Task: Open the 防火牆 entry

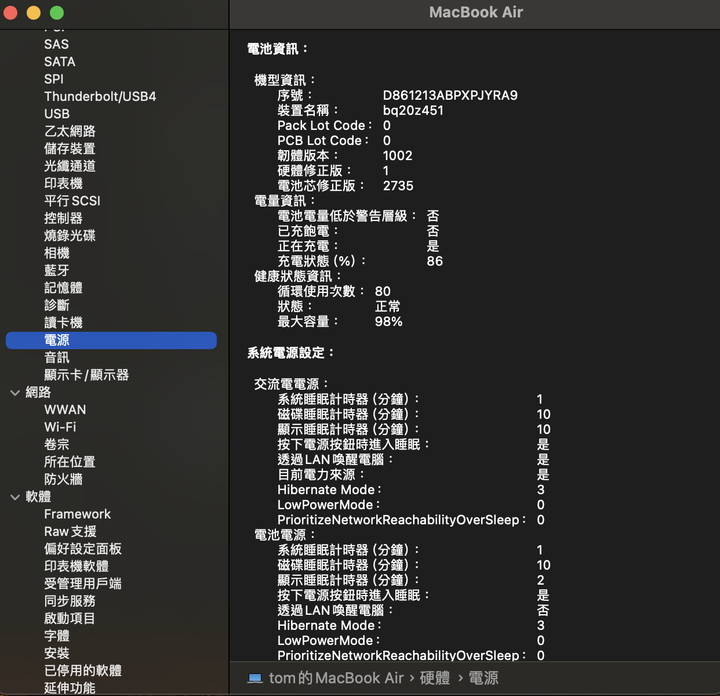Action: click(x=63, y=480)
